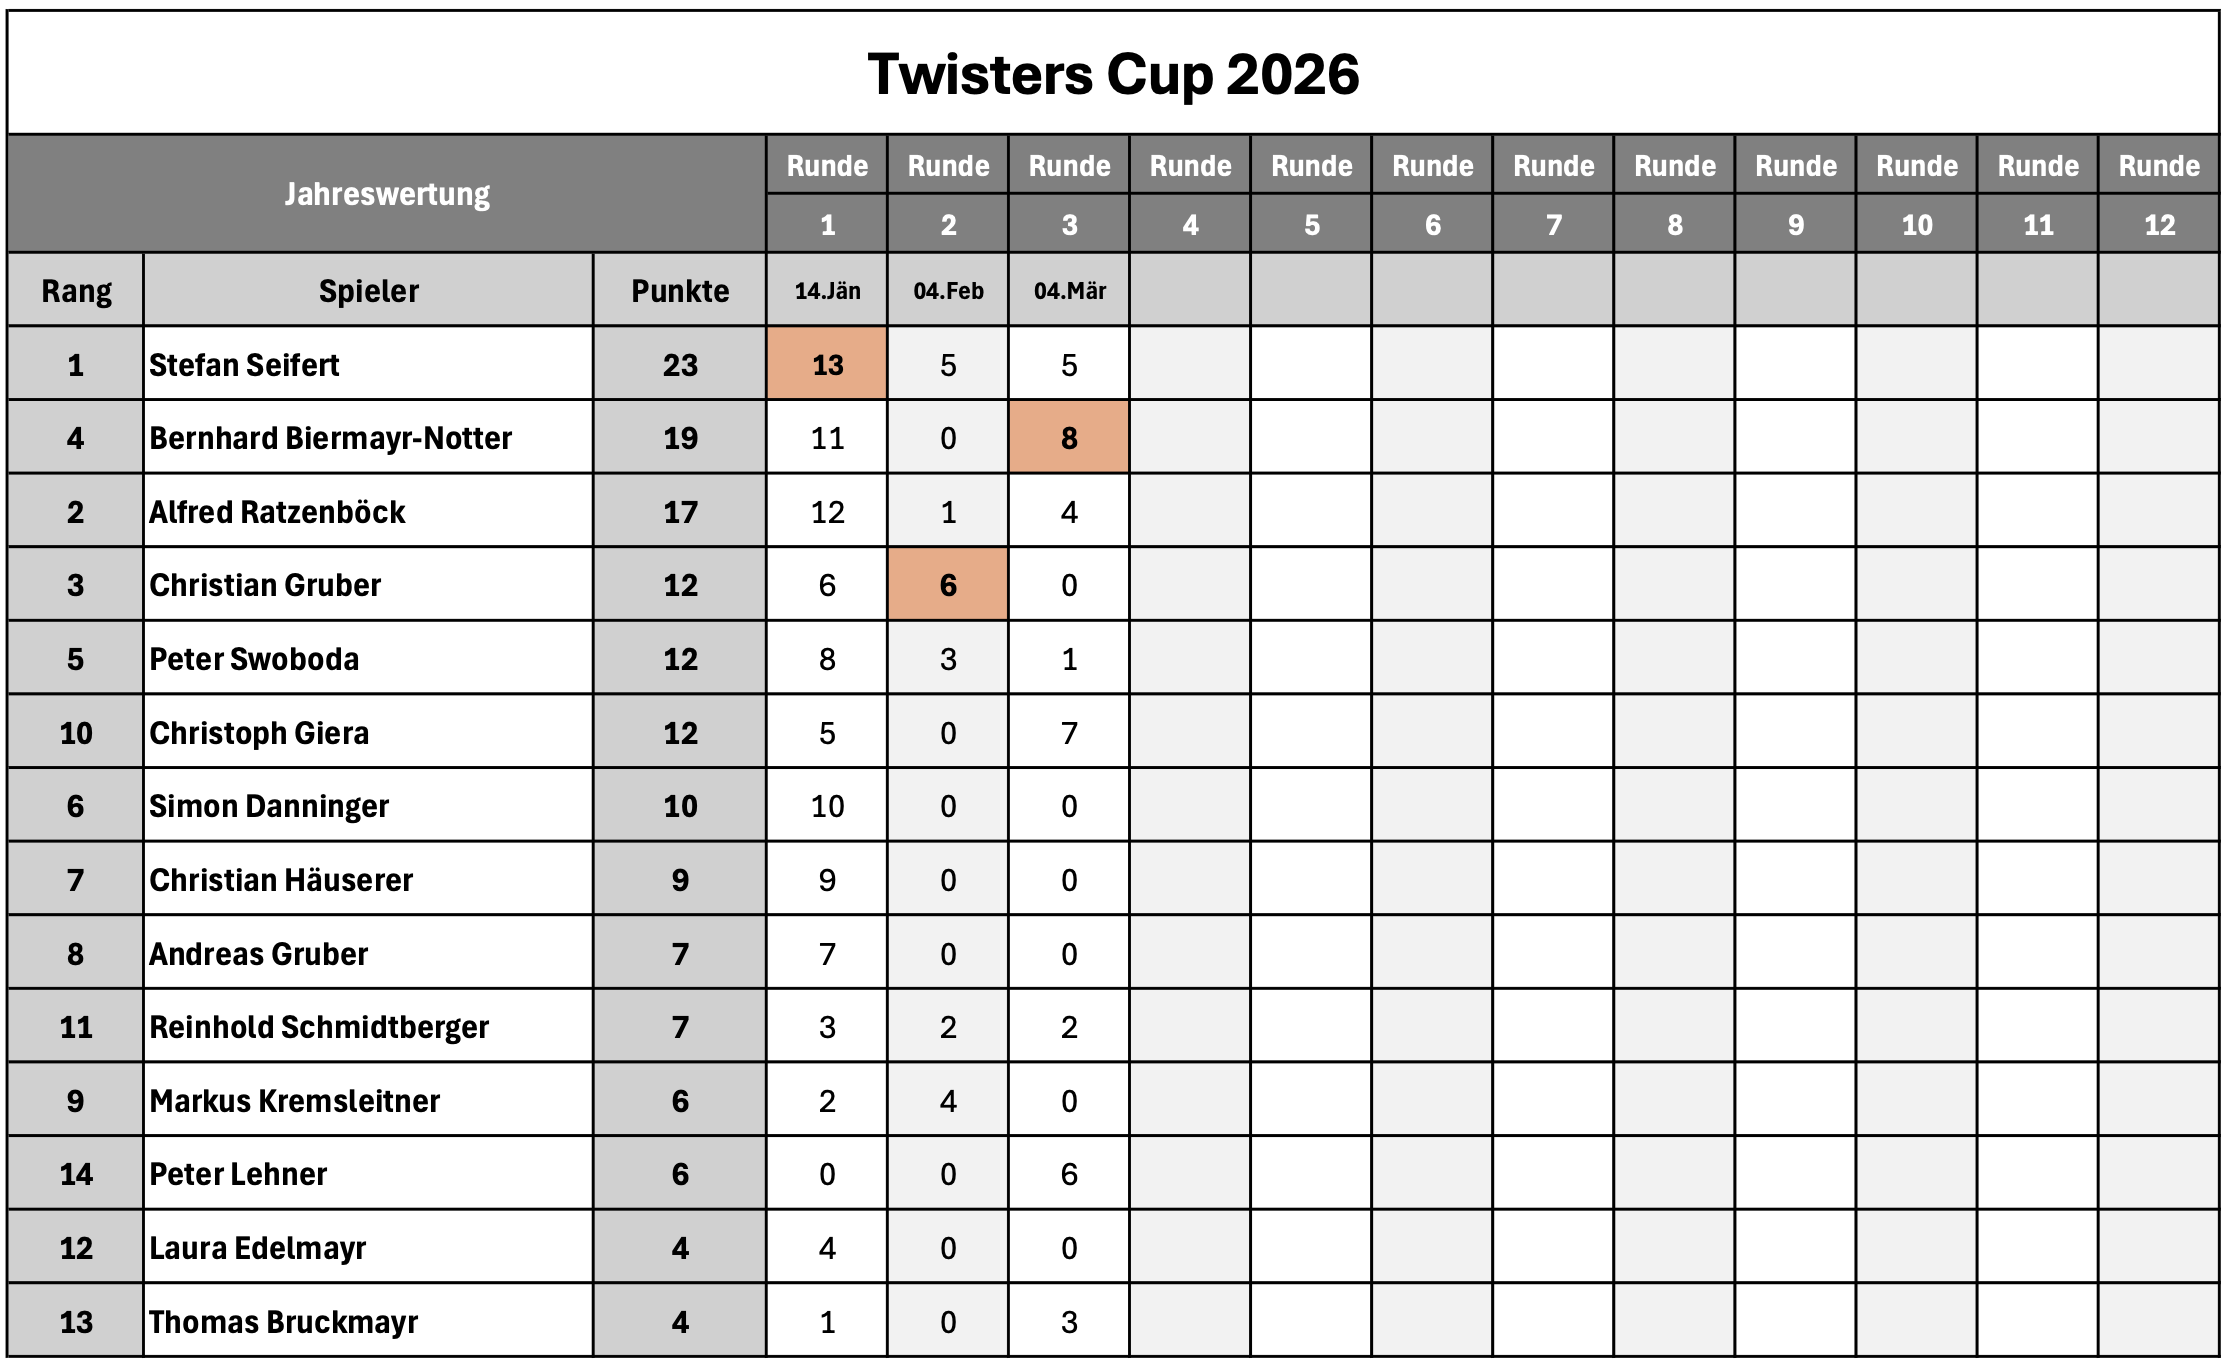
Task: Select the 04.Feb date cell
Action: click(948, 291)
